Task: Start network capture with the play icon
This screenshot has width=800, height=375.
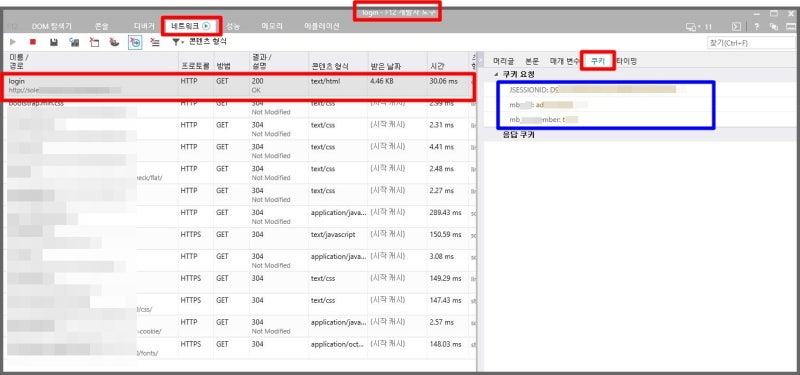Action: click(13, 42)
